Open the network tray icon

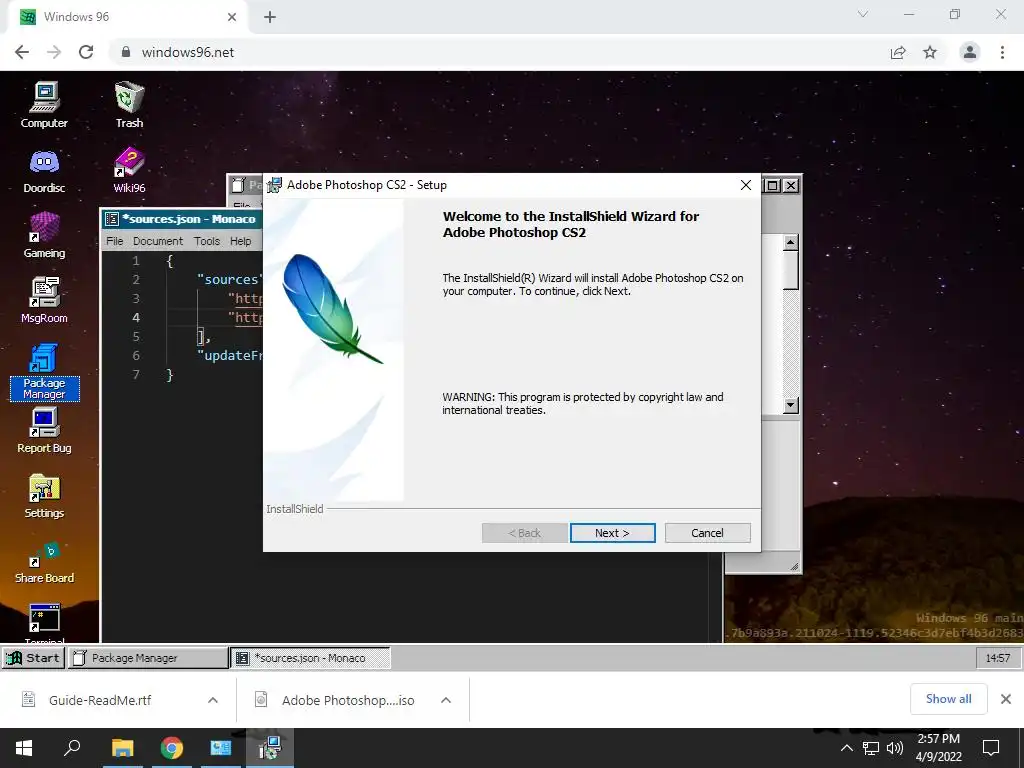pos(871,748)
